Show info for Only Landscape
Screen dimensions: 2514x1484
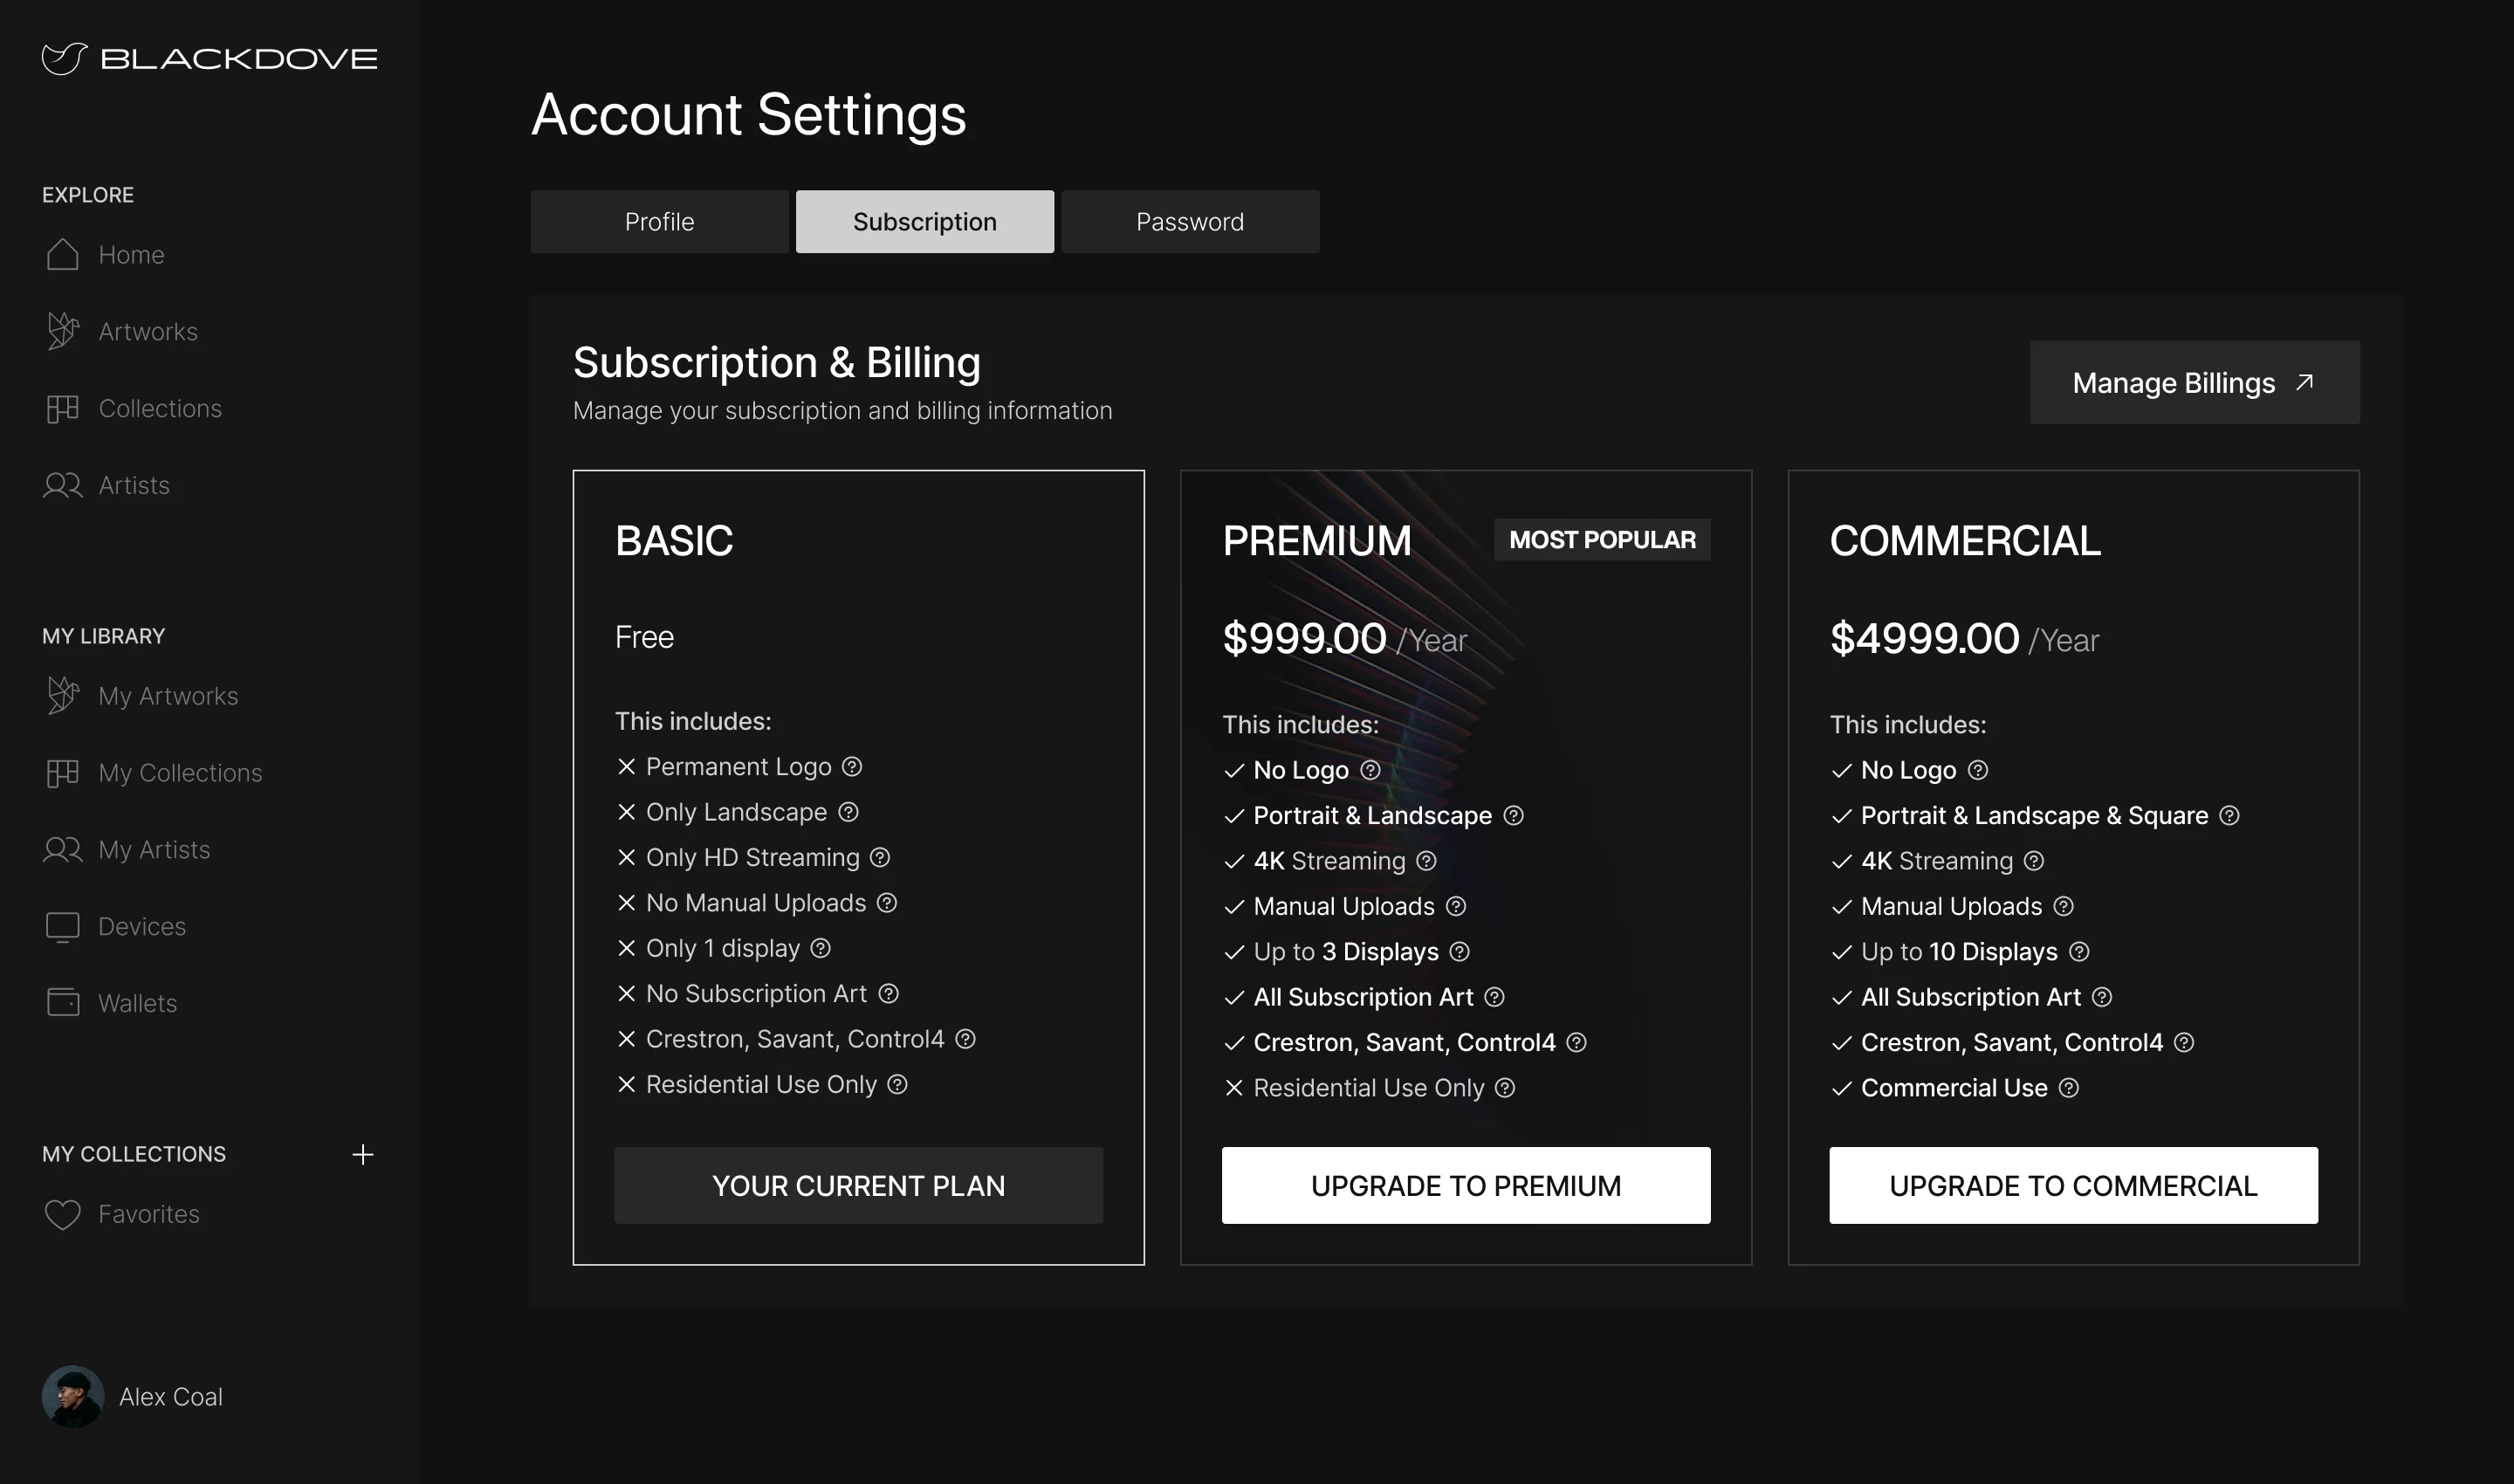coord(848,812)
